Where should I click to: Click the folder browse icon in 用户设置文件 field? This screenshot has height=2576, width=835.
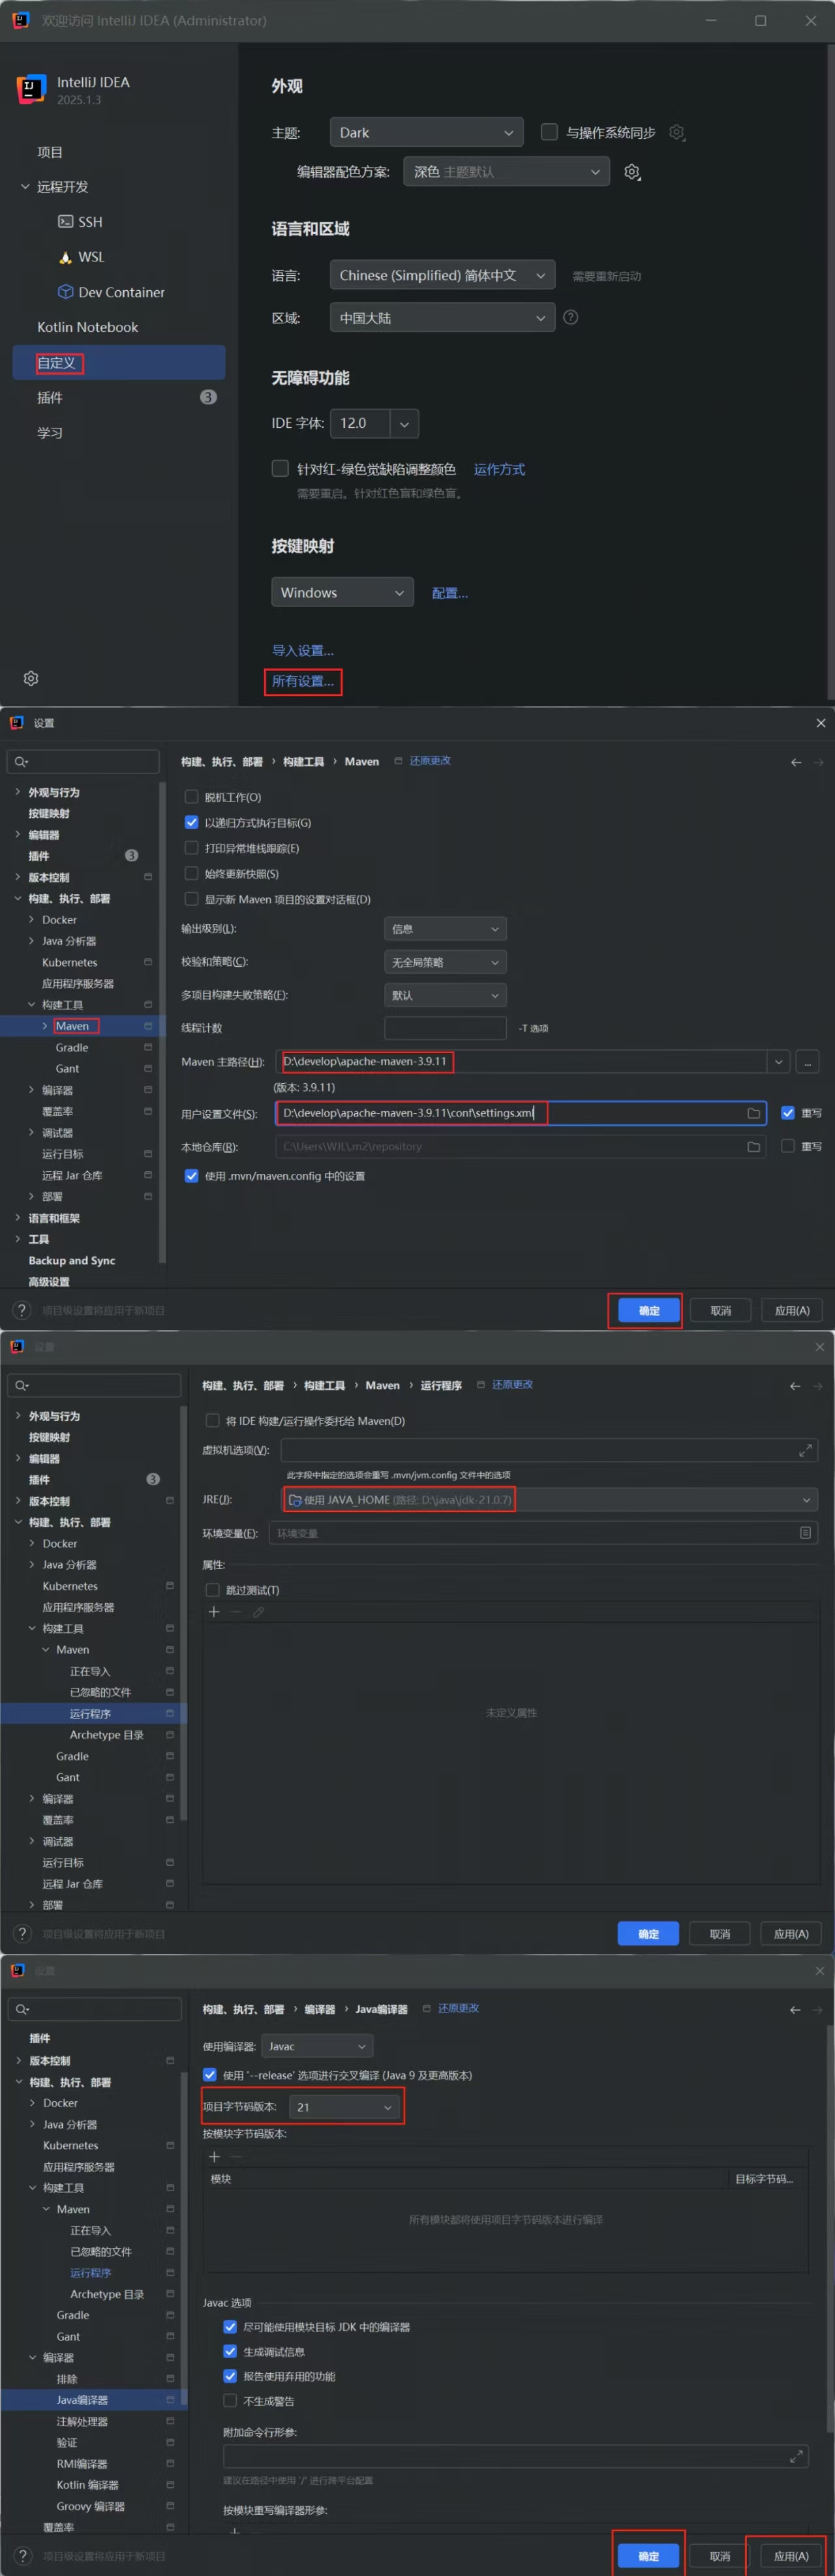[754, 1113]
